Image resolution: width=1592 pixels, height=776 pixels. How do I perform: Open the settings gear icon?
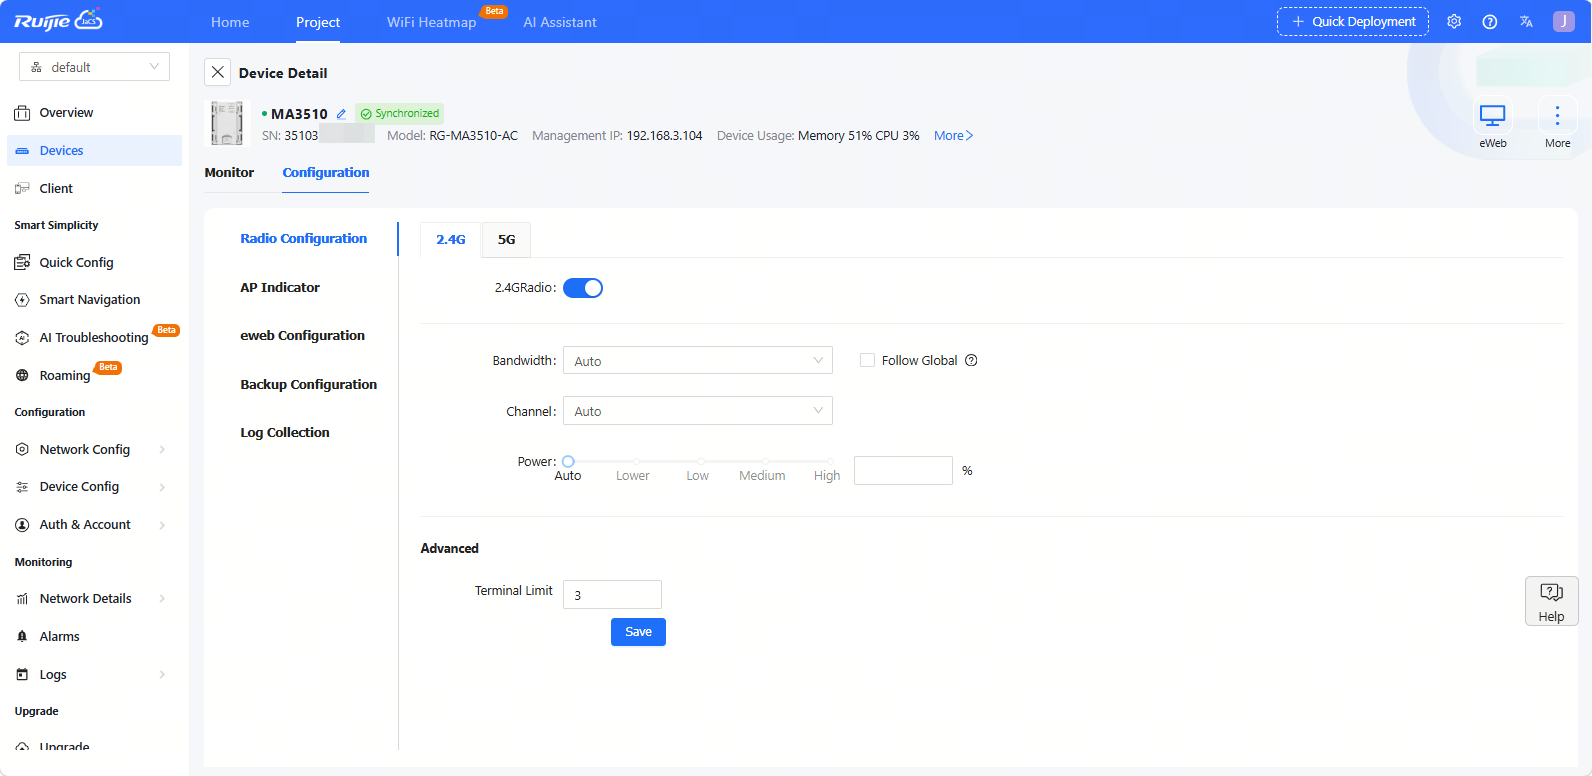(x=1454, y=22)
